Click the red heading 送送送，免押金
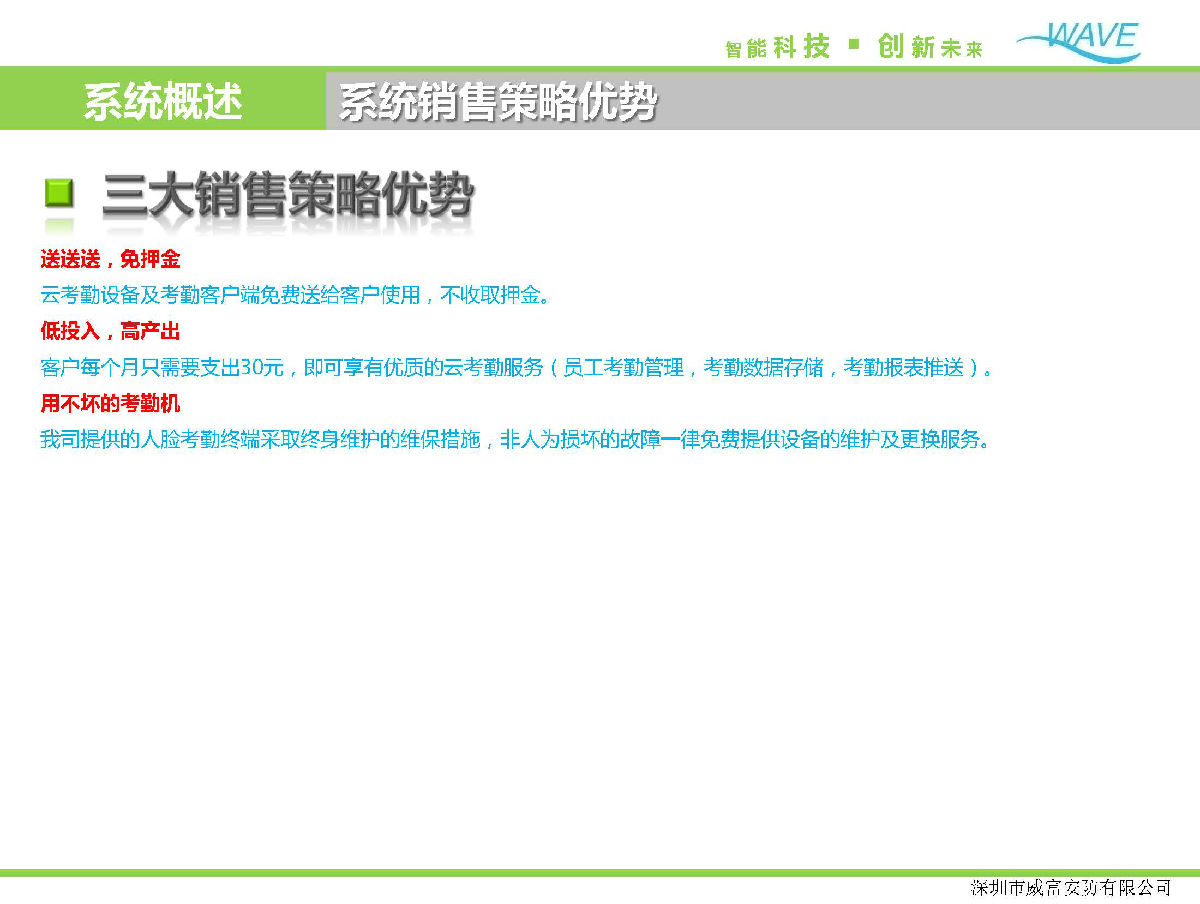 click(x=110, y=260)
